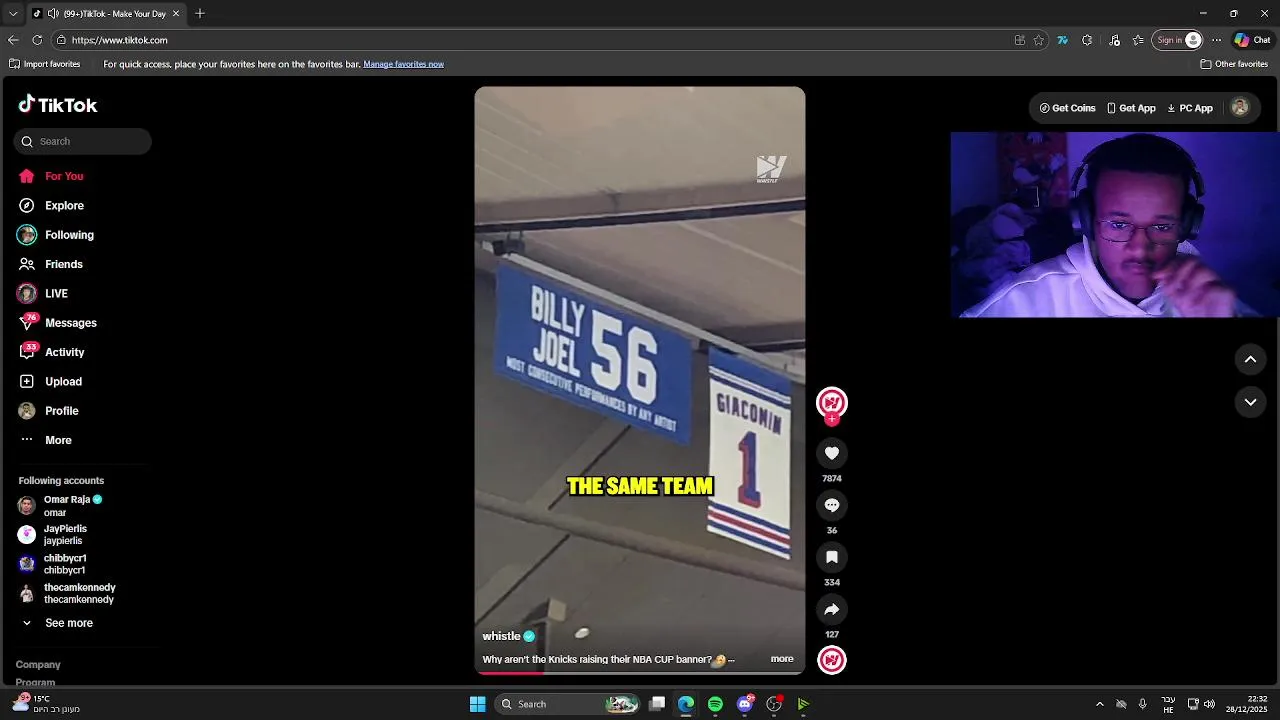Image resolution: width=1280 pixels, height=720 pixels.
Task: Click the address bar URL
Action: tap(119, 40)
